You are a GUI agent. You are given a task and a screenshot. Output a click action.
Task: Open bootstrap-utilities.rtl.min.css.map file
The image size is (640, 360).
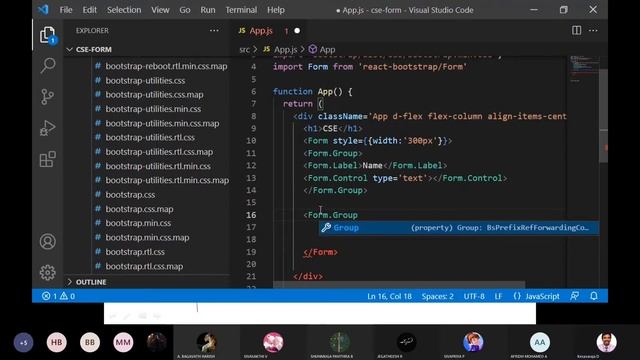pos(167,180)
